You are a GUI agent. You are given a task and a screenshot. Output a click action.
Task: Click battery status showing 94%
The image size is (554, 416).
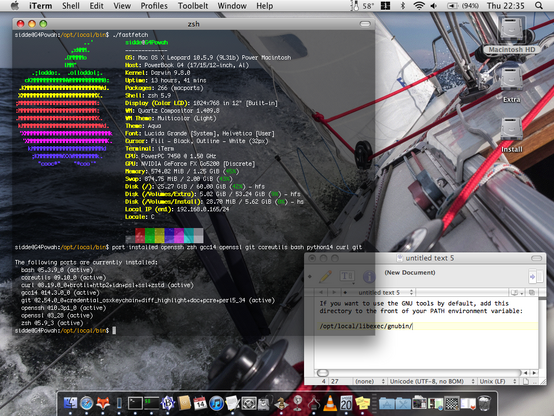click(x=463, y=6)
